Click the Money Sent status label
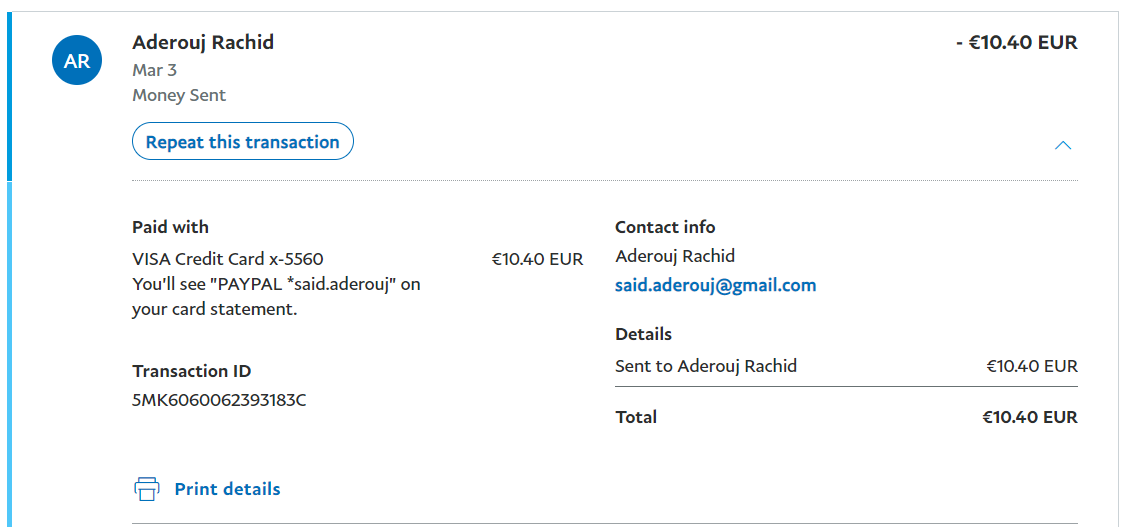Viewport: 1137px width, 527px height. [x=179, y=95]
